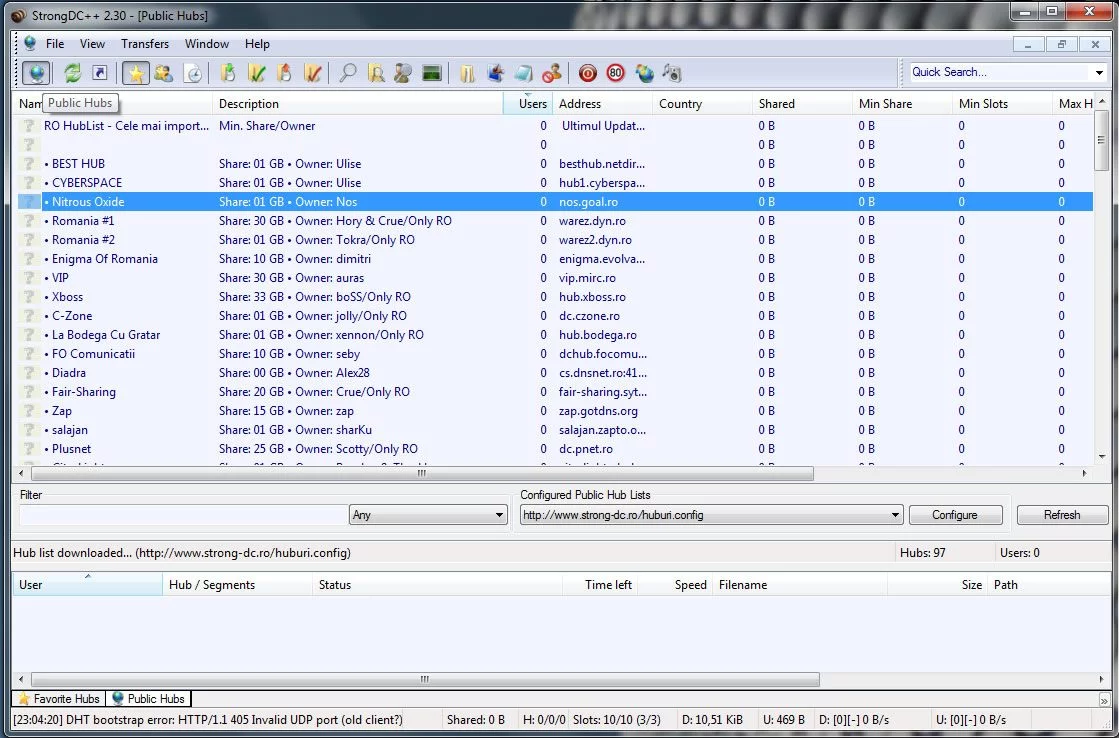Open the configured hub list URL dropdown
This screenshot has height=738, width=1119.
tap(712, 515)
